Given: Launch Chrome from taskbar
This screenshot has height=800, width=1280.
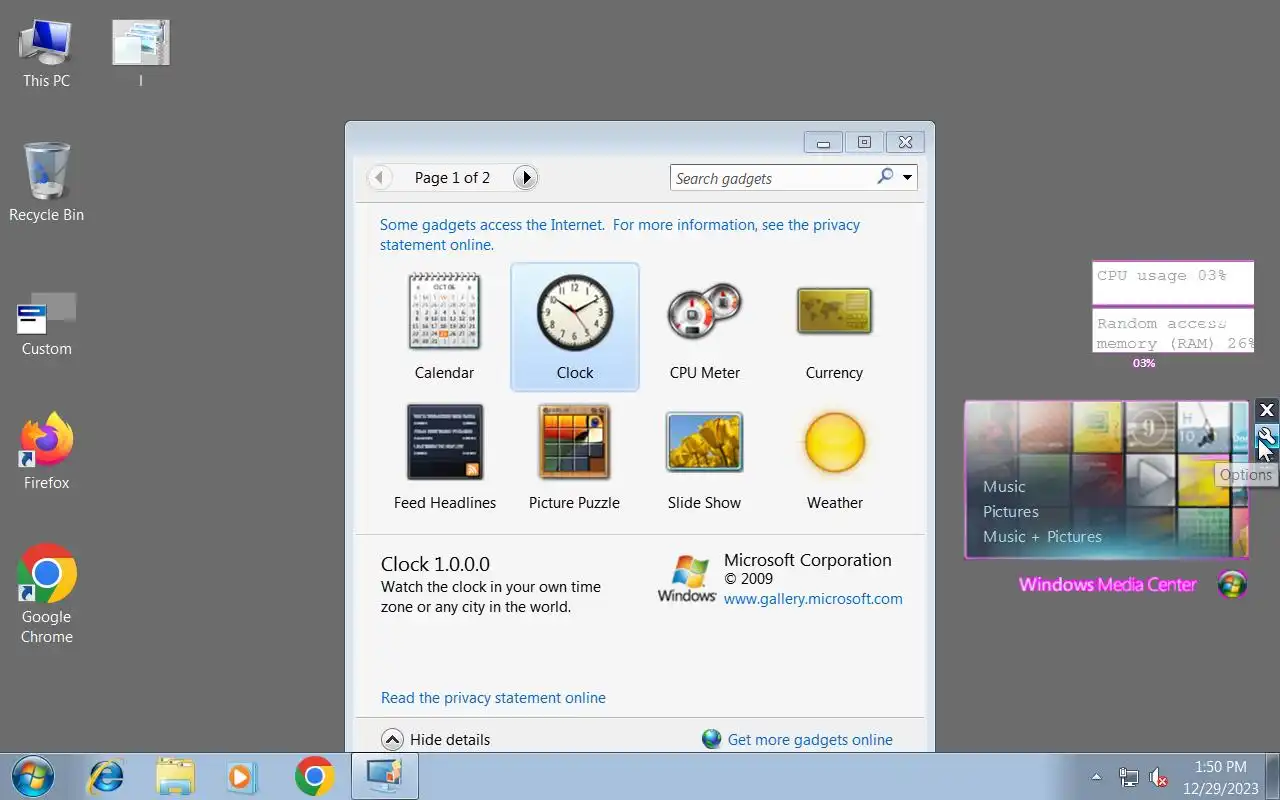Looking at the screenshot, I should pos(314,776).
